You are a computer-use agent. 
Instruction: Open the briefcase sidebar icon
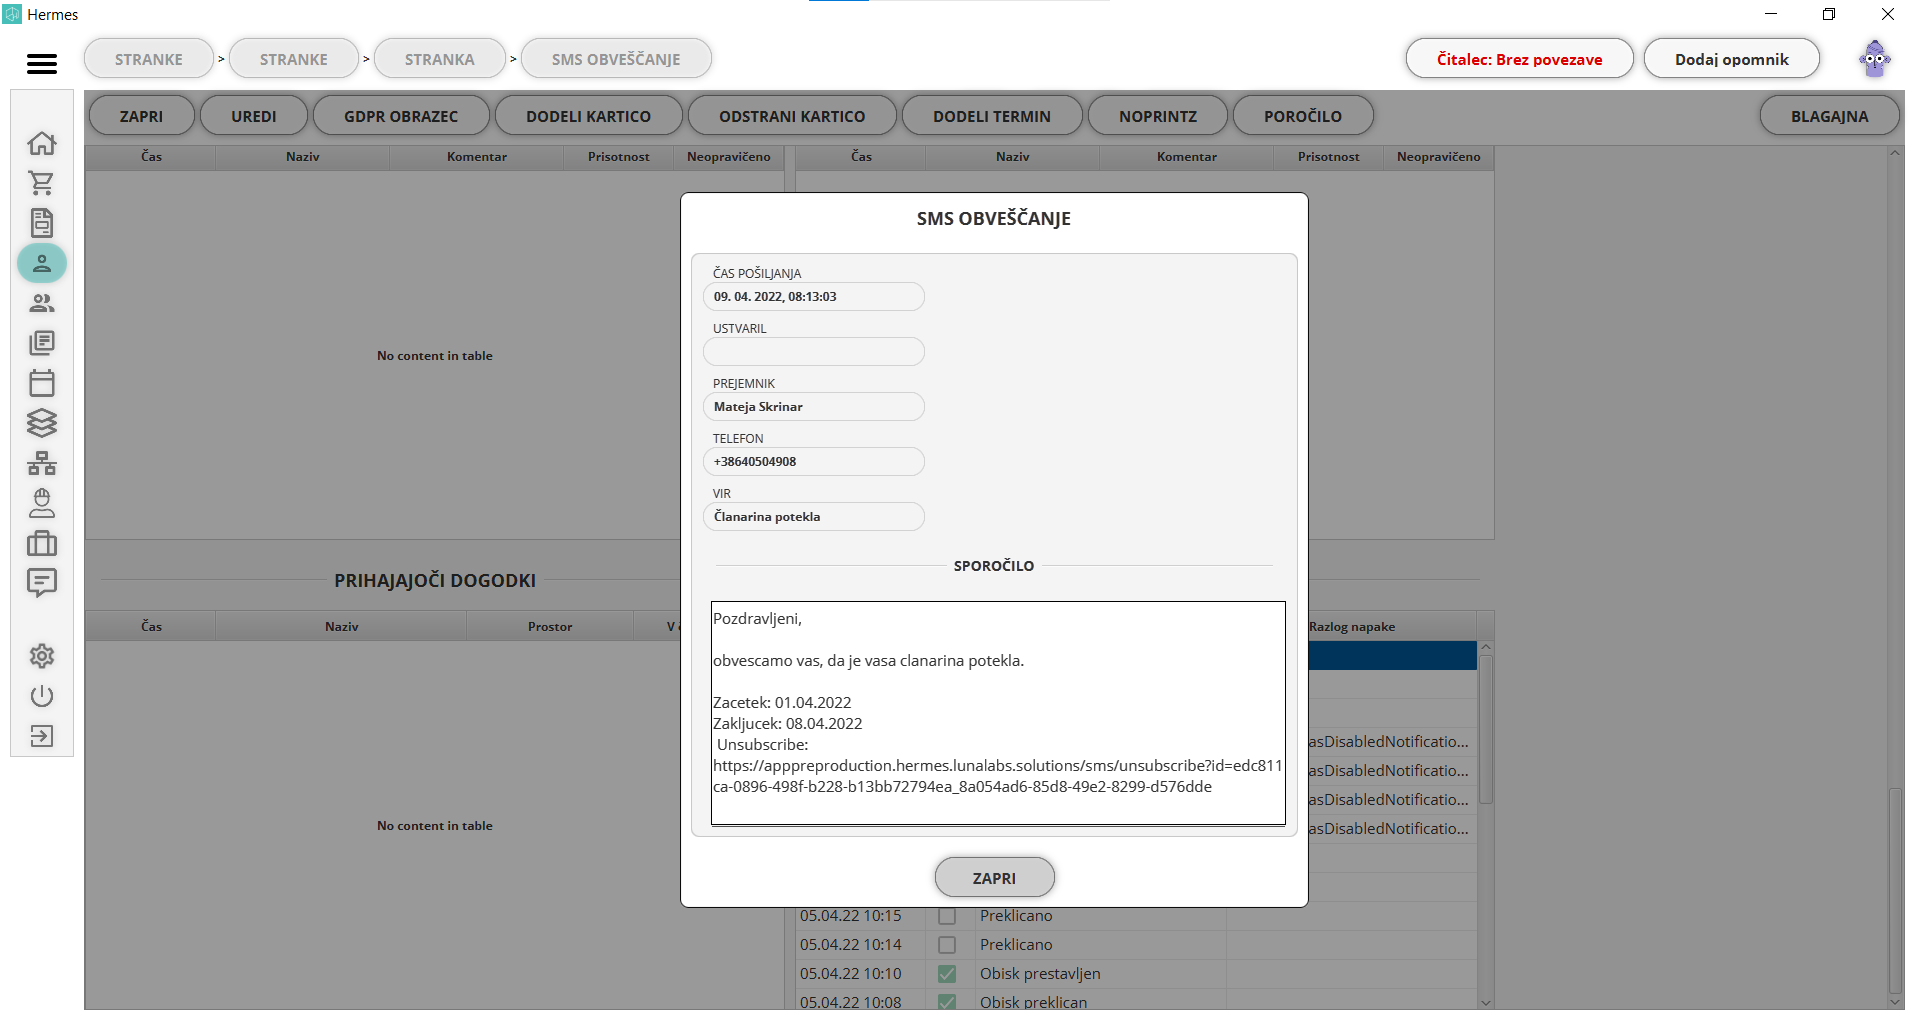click(x=42, y=543)
